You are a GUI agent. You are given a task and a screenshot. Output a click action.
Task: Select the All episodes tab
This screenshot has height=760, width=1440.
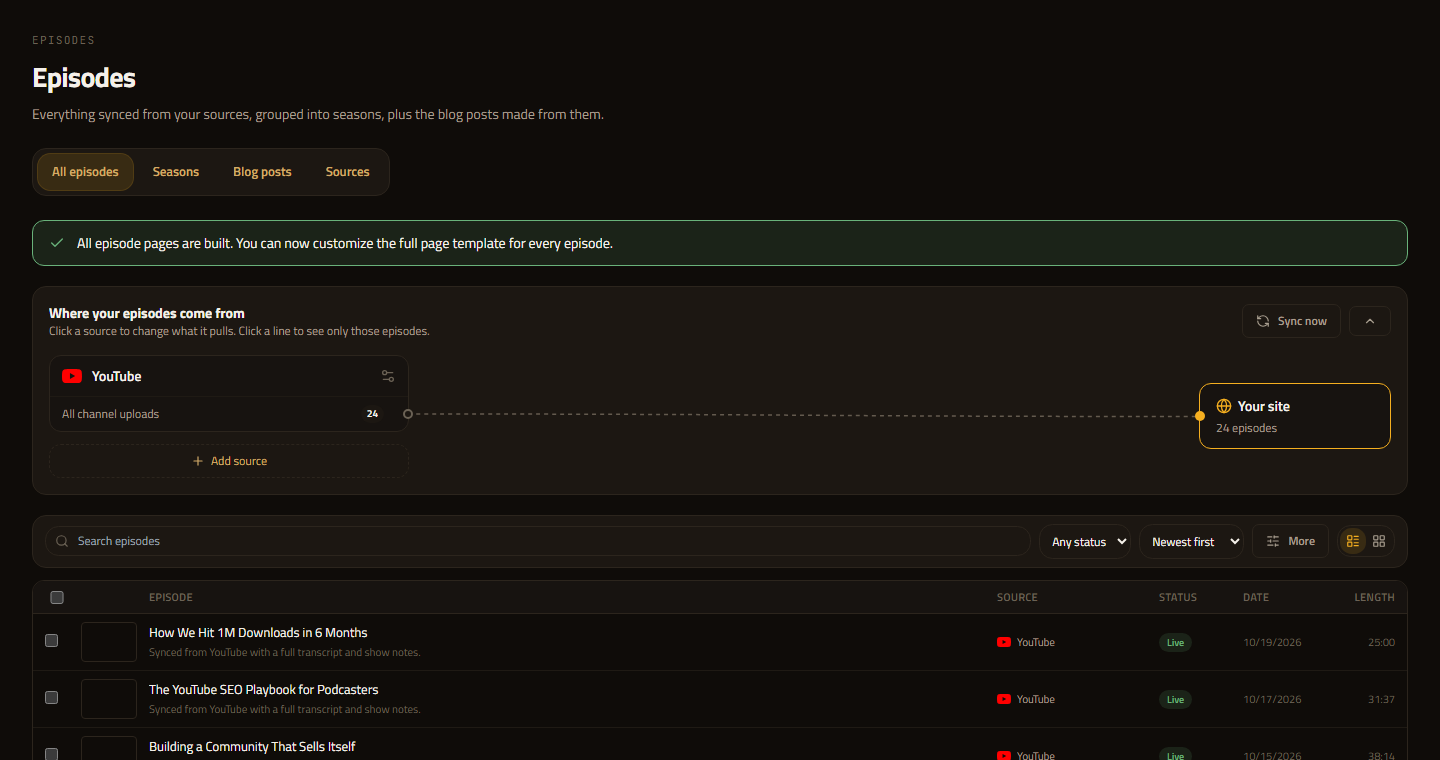click(x=85, y=172)
